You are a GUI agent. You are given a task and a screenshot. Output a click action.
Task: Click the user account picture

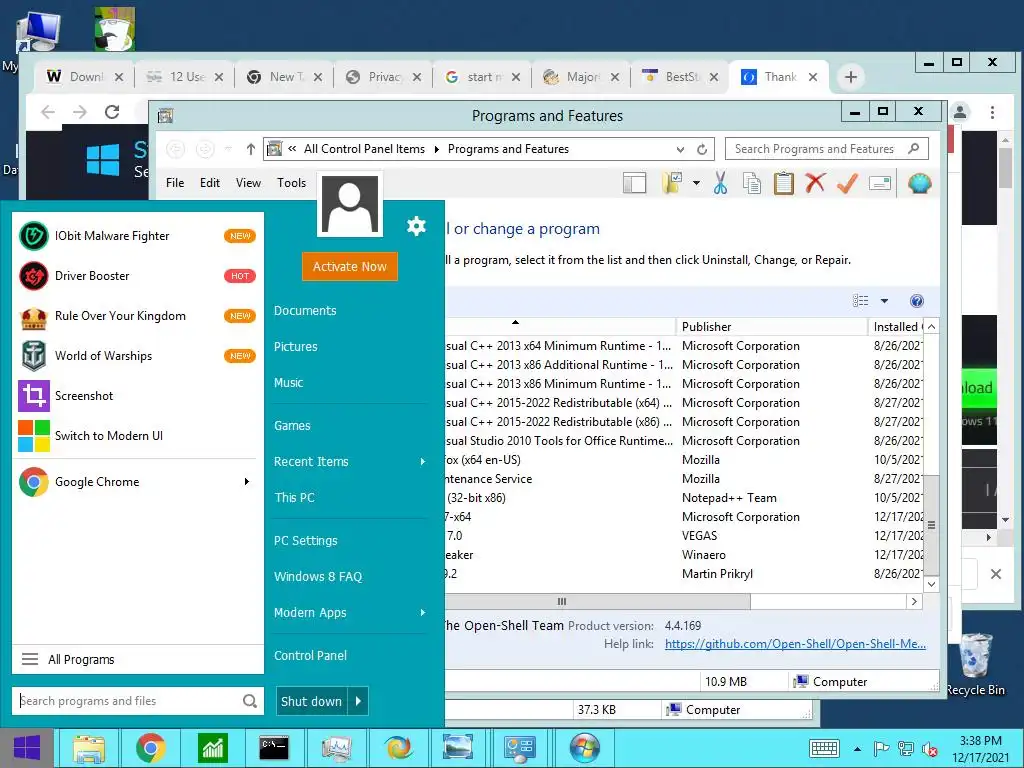(x=350, y=205)
